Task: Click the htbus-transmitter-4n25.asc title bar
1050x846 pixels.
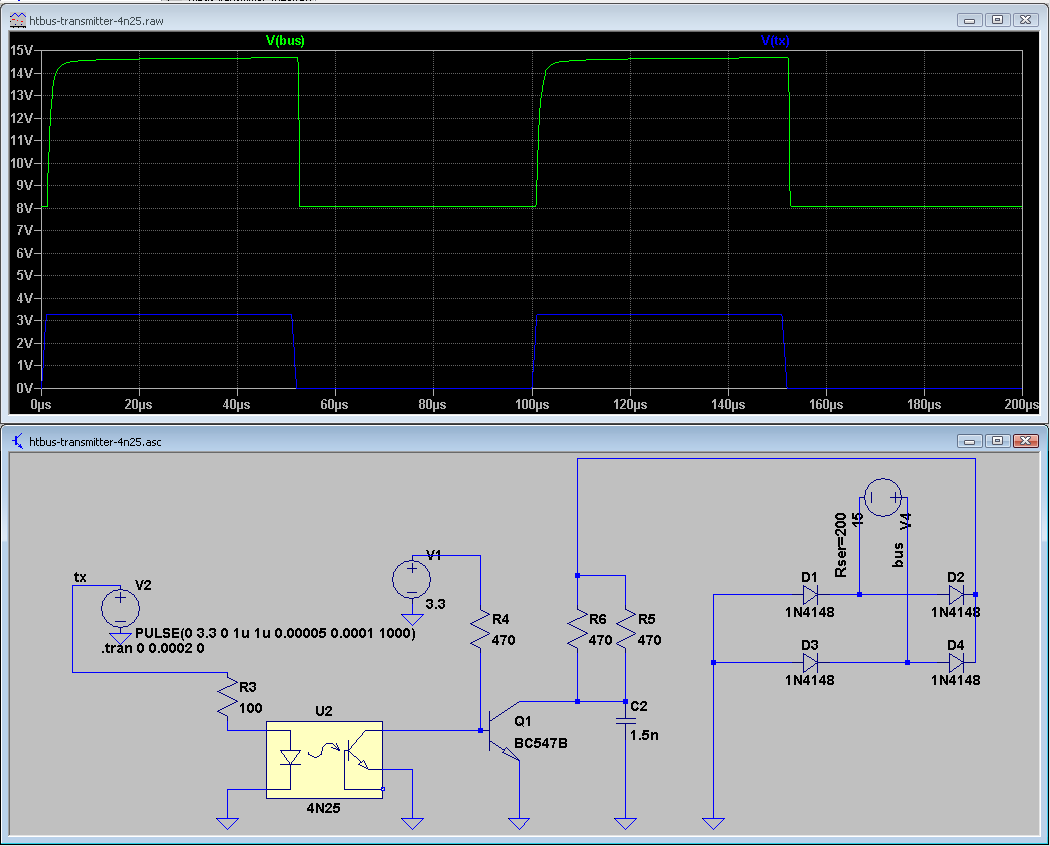Action: 400,440
